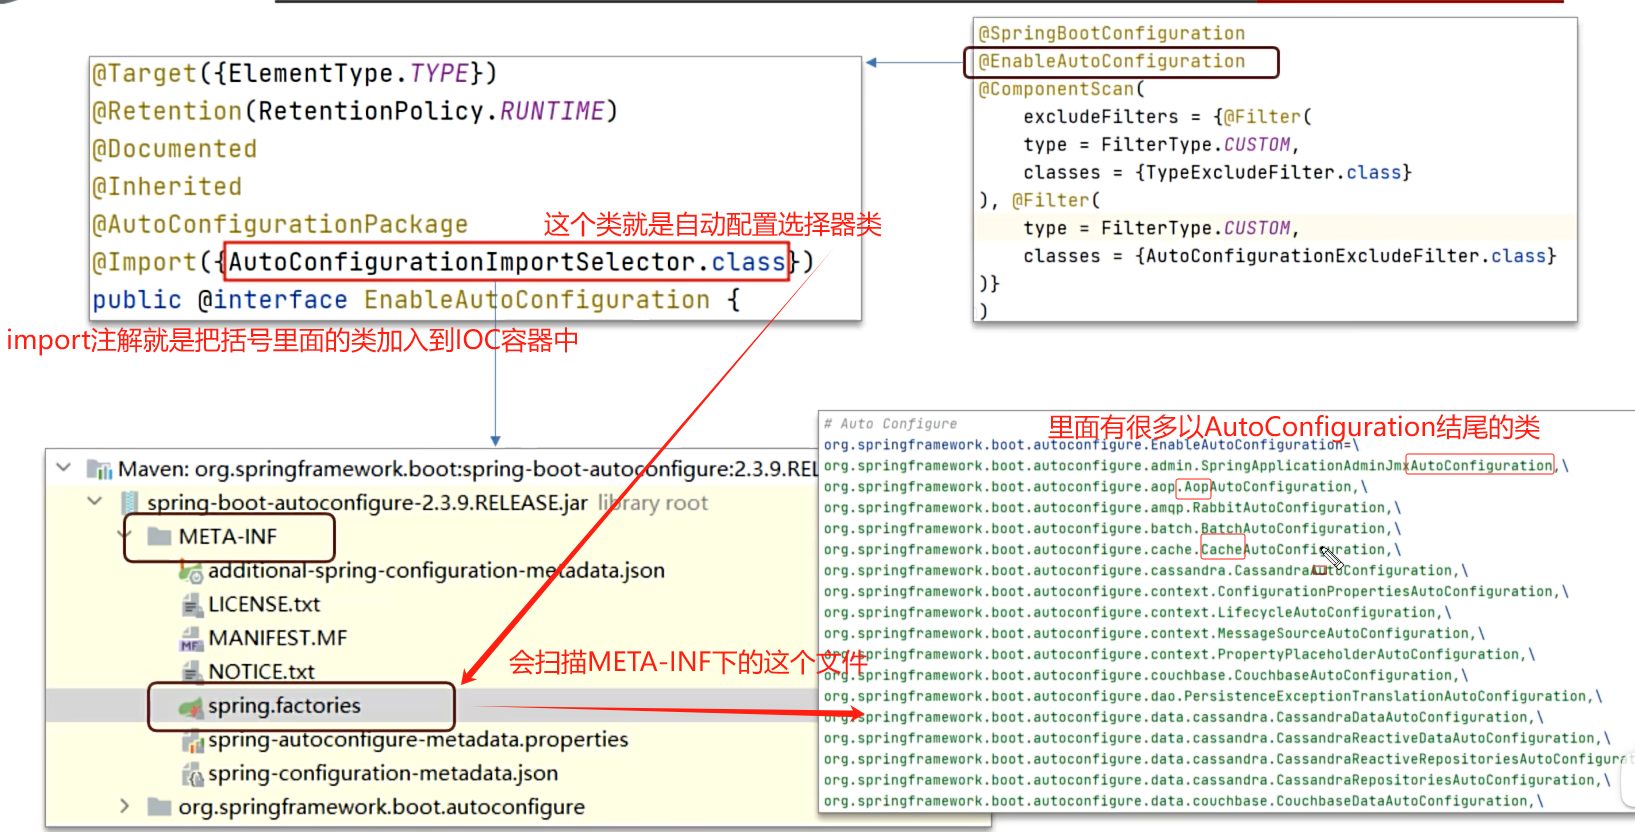Select MANIFEST.MF in the tree

coord(278,638)
